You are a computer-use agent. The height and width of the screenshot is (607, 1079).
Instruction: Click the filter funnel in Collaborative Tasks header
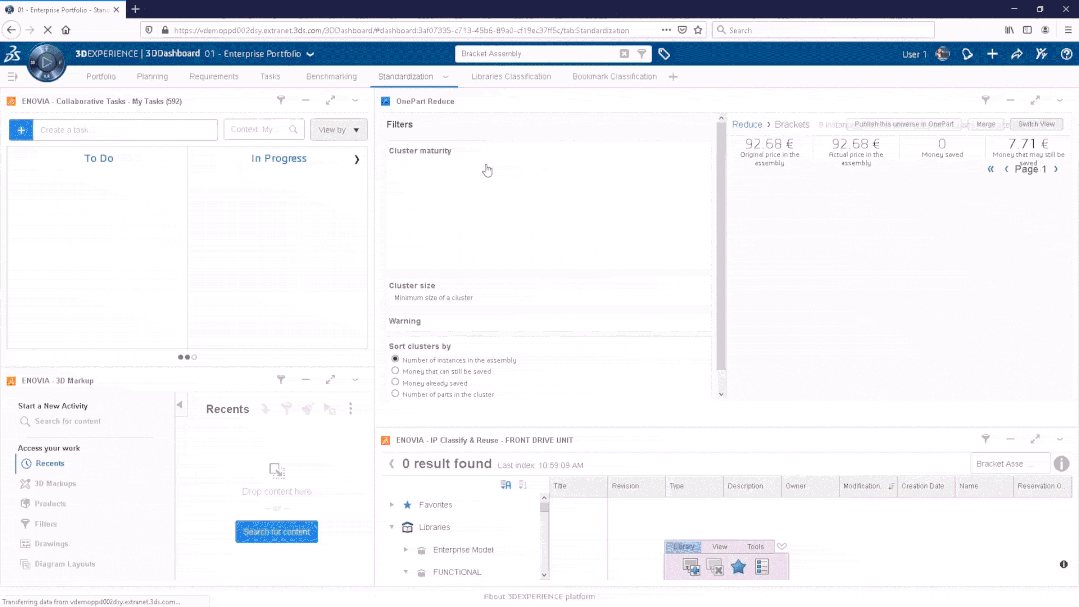pyautogui.click(x=281, y=100)
